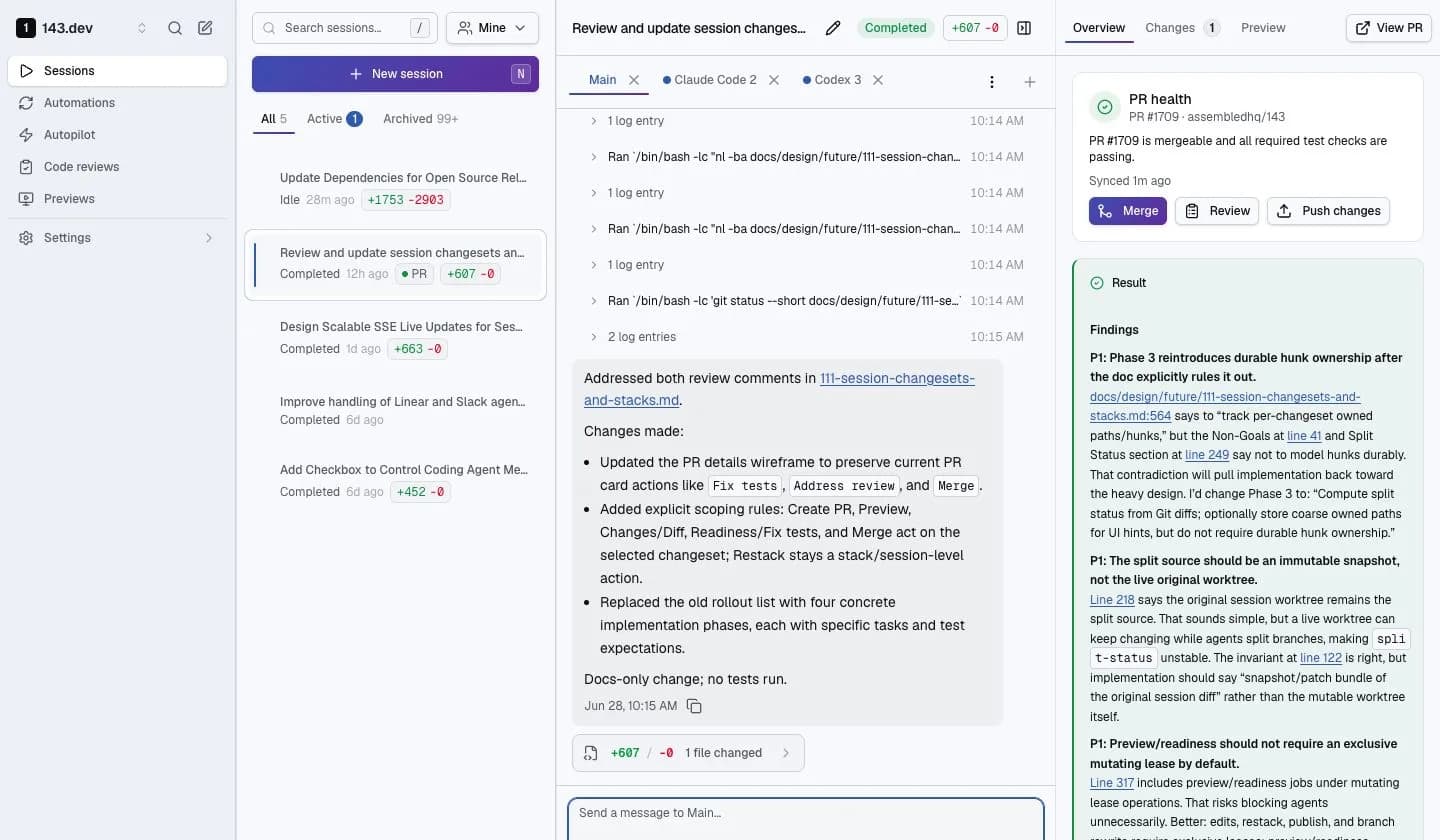The height and width of the screenshot is (840, 1440).
Task: Select the All sessions tab
Action: (273, 119)
